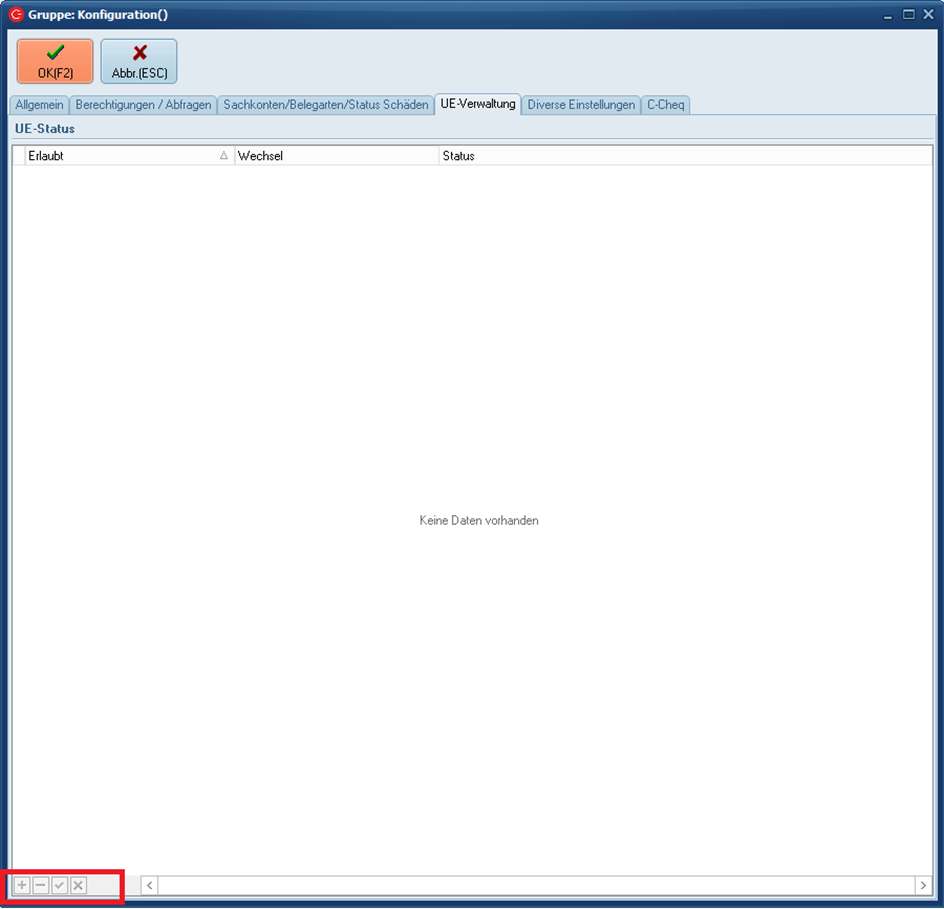
Task: Confirm with the OK(F2) button
Action: [x=55, y=62]
